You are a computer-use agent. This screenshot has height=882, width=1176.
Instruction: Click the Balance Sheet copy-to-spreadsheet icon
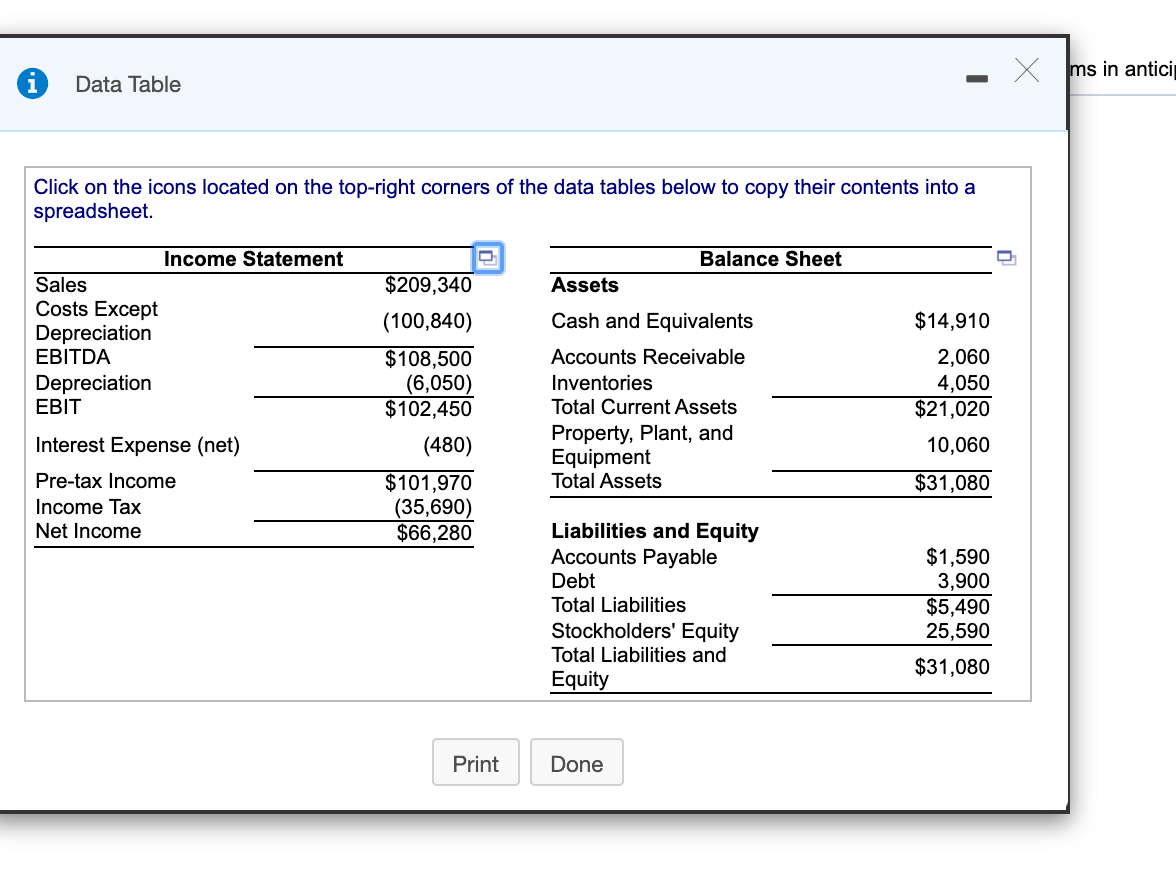pos(1005,258)
